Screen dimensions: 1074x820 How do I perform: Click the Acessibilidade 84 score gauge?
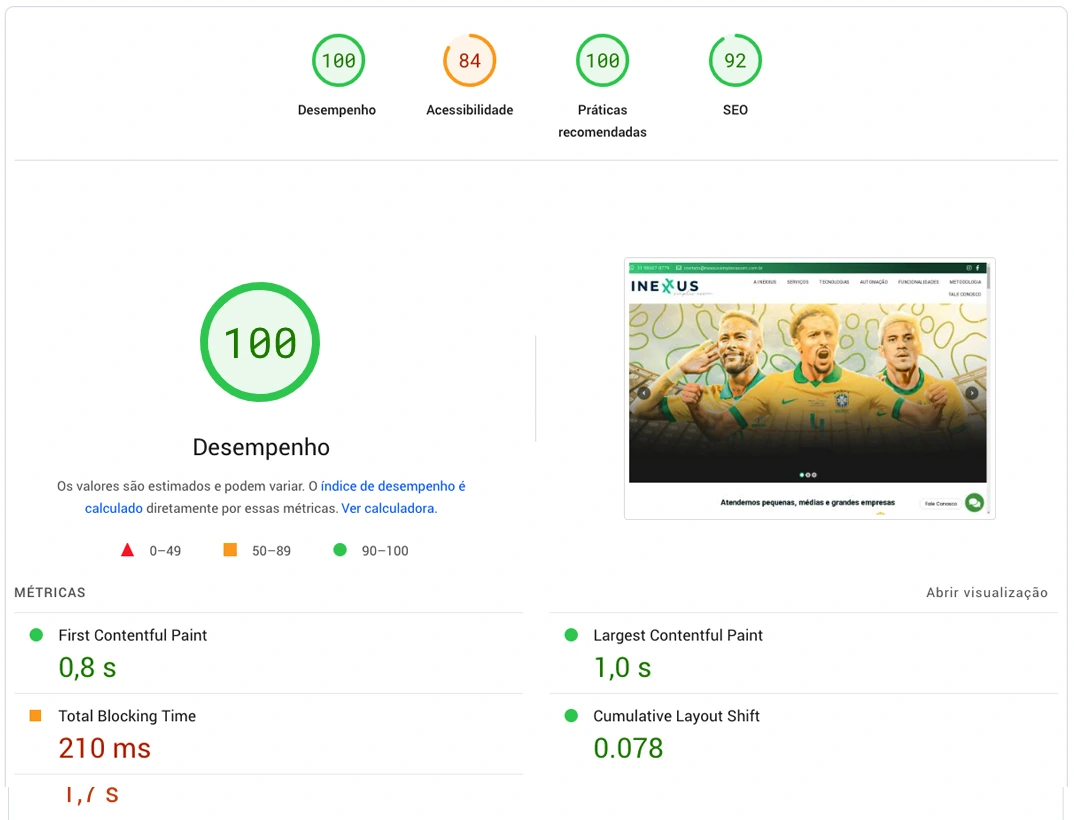469,61
